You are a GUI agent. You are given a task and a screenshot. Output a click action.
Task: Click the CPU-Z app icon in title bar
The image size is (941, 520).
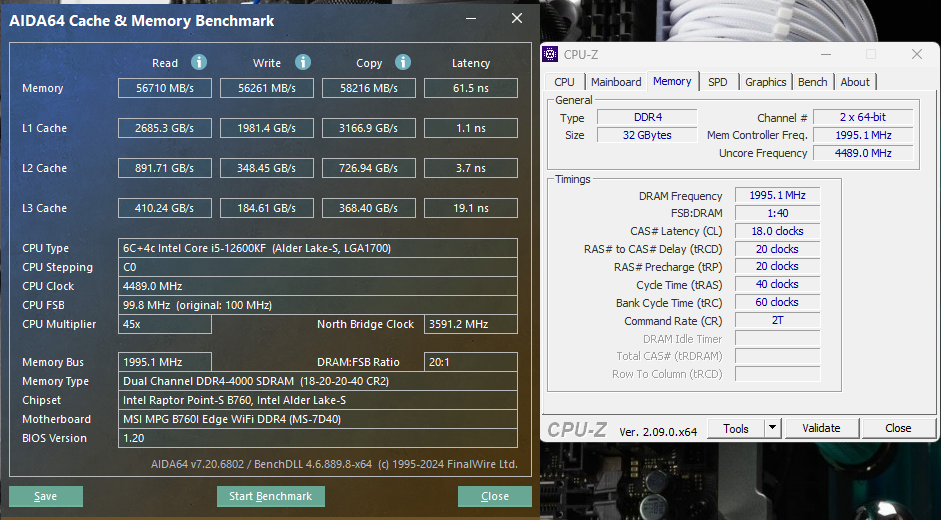coord(550,54)
